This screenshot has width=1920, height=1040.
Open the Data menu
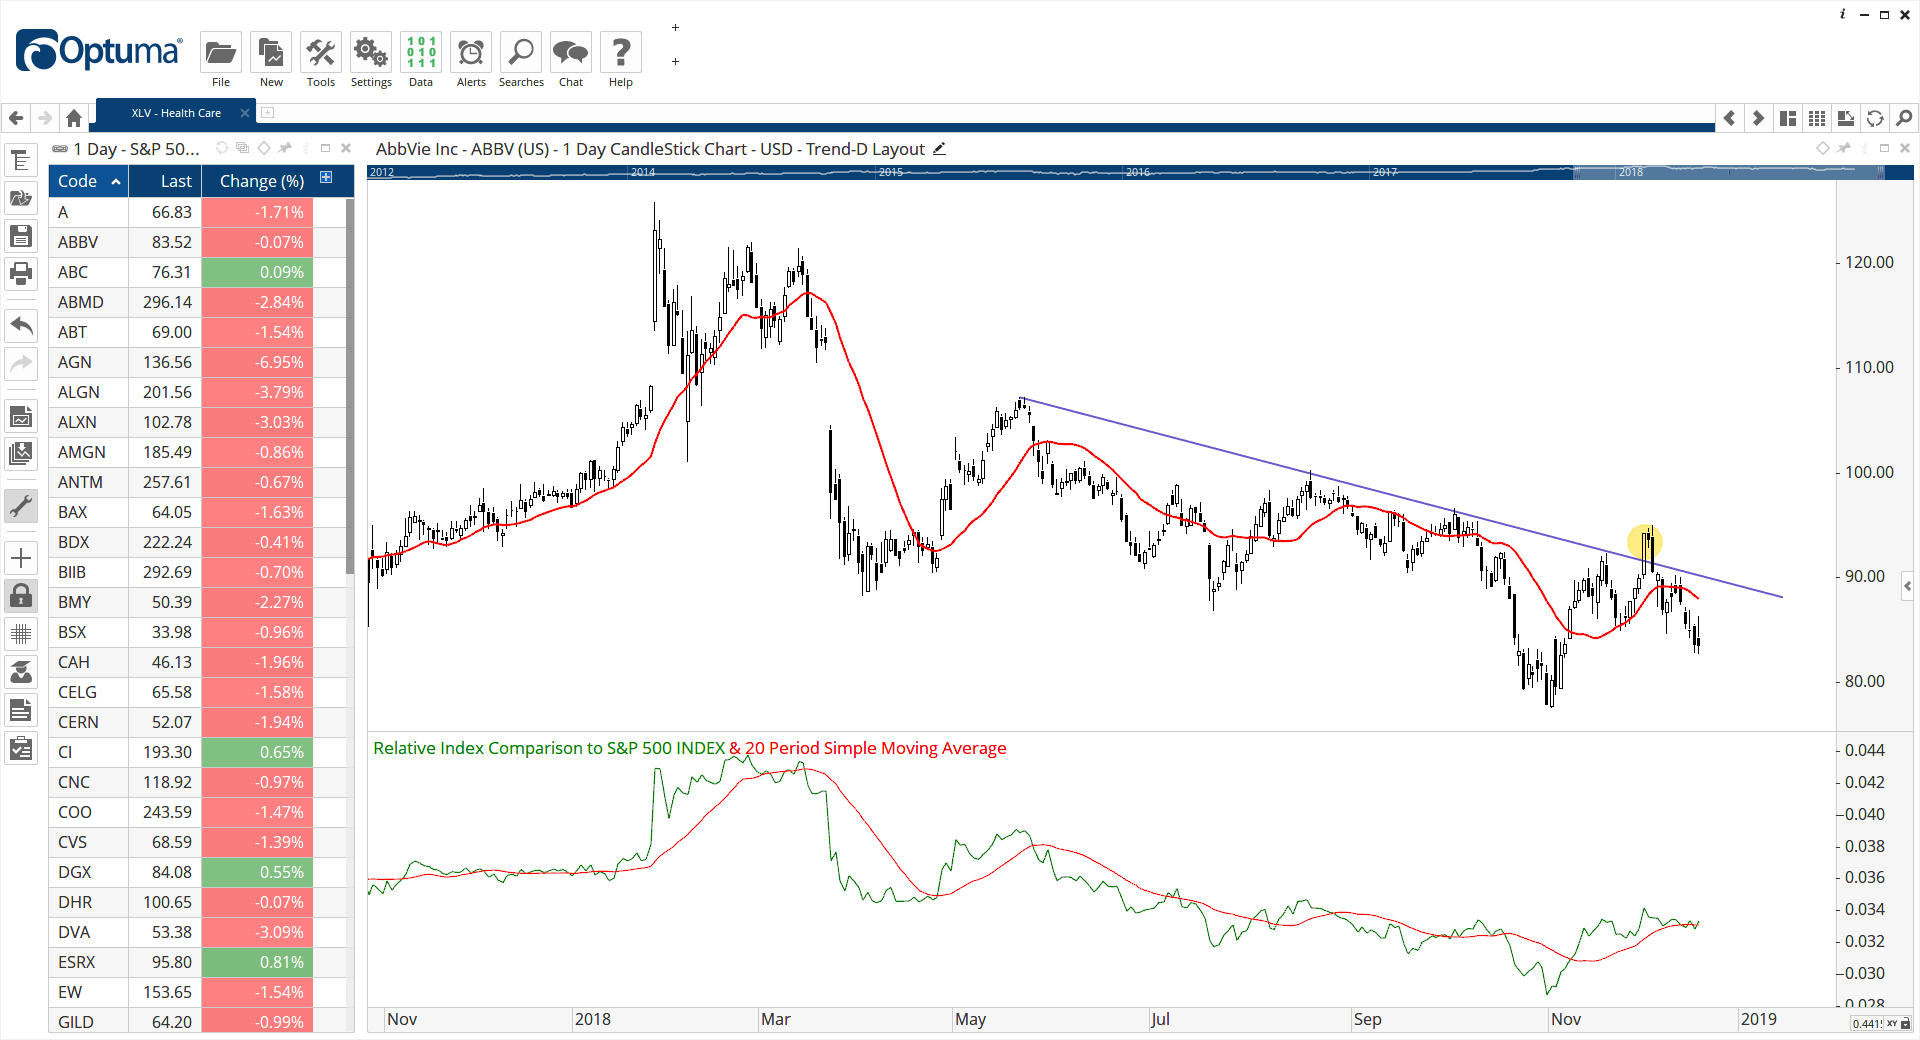click(421, 60)
